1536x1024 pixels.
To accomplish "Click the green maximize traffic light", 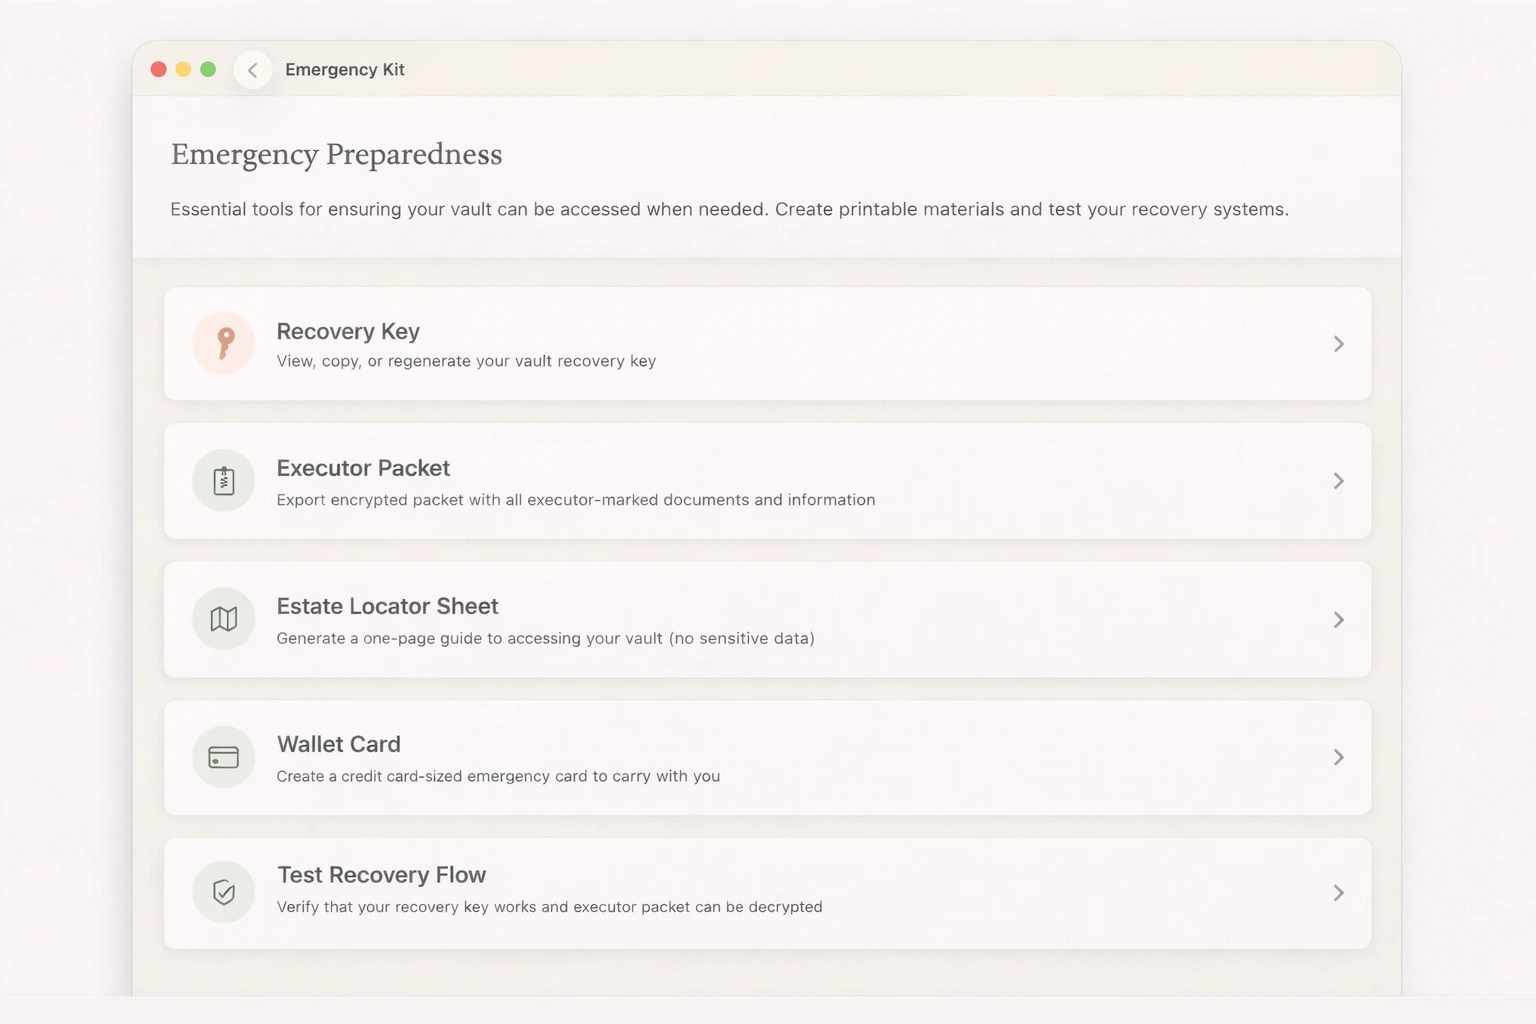I will point(207,69).
